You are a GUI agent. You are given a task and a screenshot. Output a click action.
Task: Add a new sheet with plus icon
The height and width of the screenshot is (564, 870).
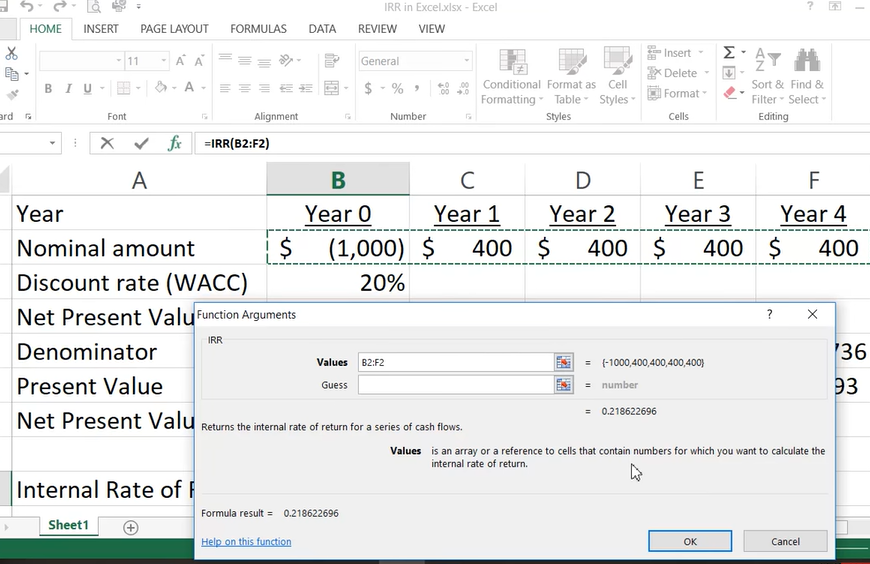click(x=130, y=527)
